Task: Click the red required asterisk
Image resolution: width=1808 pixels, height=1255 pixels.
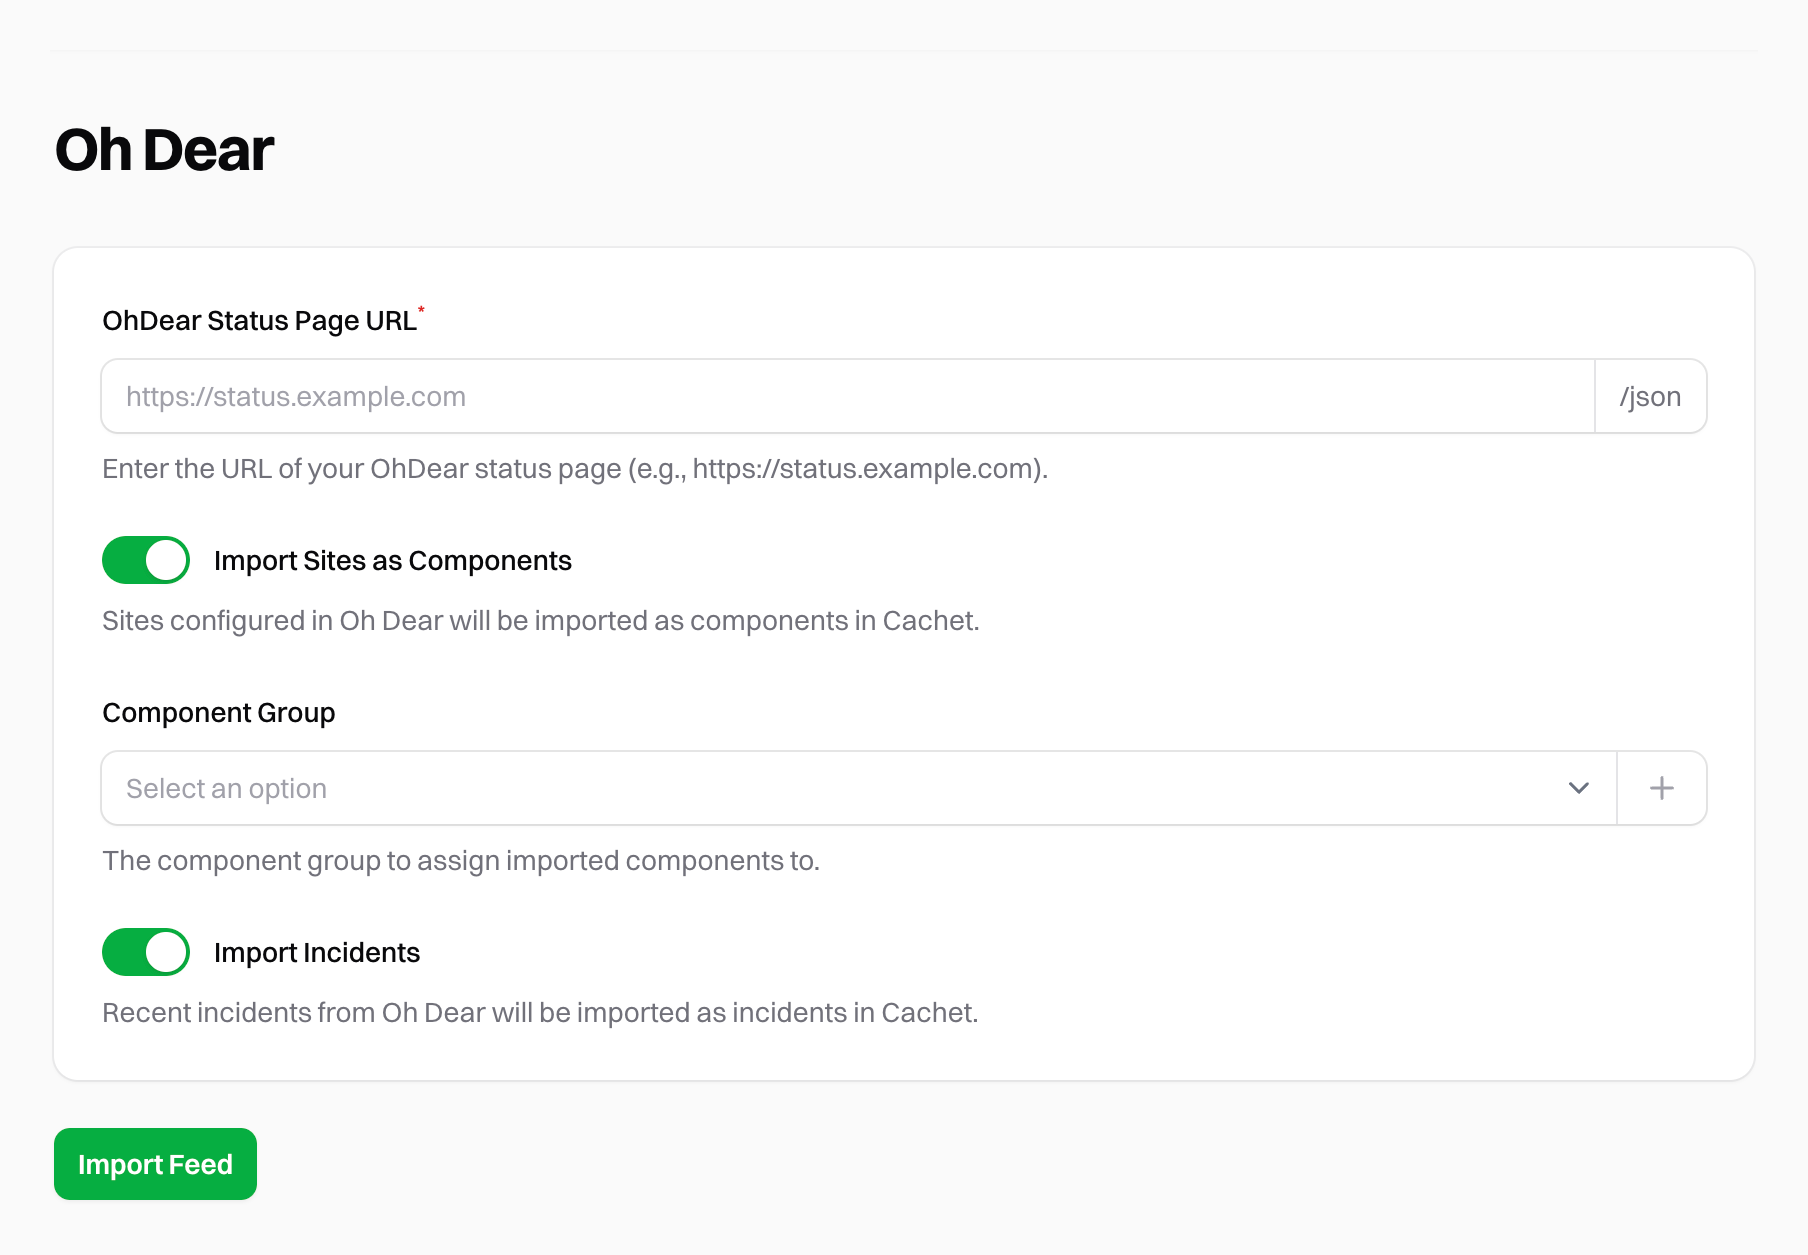Action: pos(421,309)
